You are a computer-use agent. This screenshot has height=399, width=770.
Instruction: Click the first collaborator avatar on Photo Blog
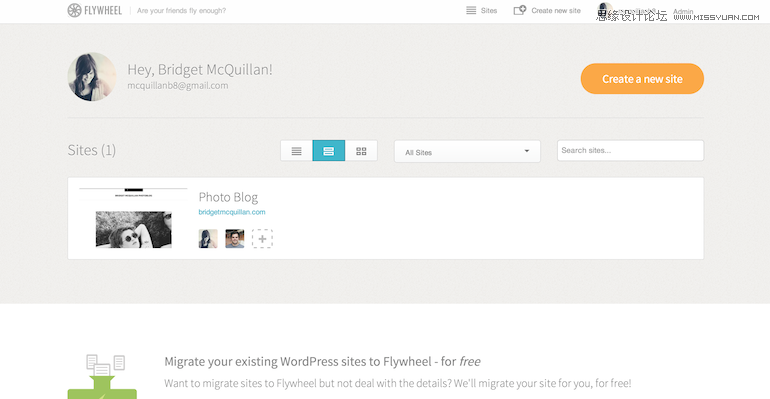pos(208,239)
